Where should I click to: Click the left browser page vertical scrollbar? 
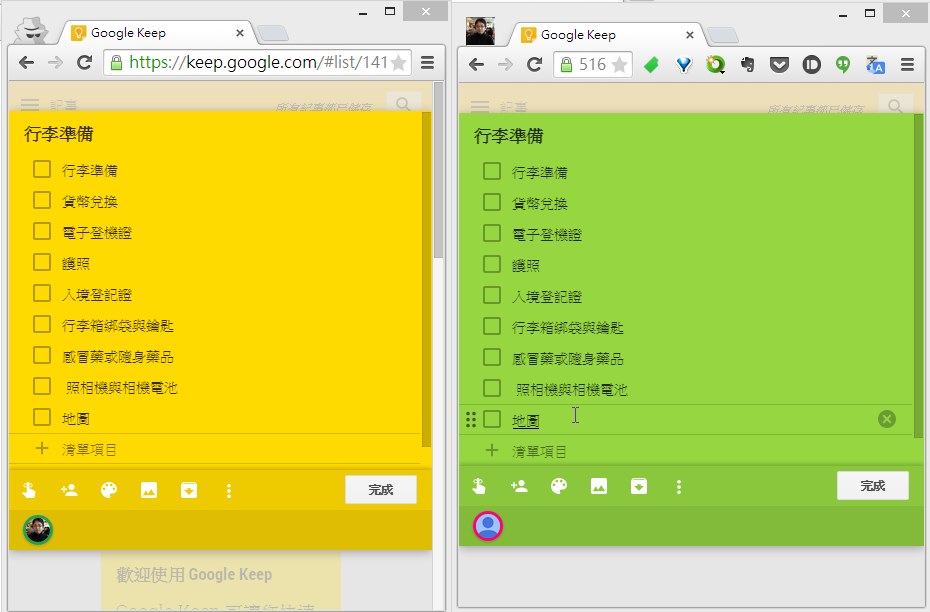click(x=438, y=170)
